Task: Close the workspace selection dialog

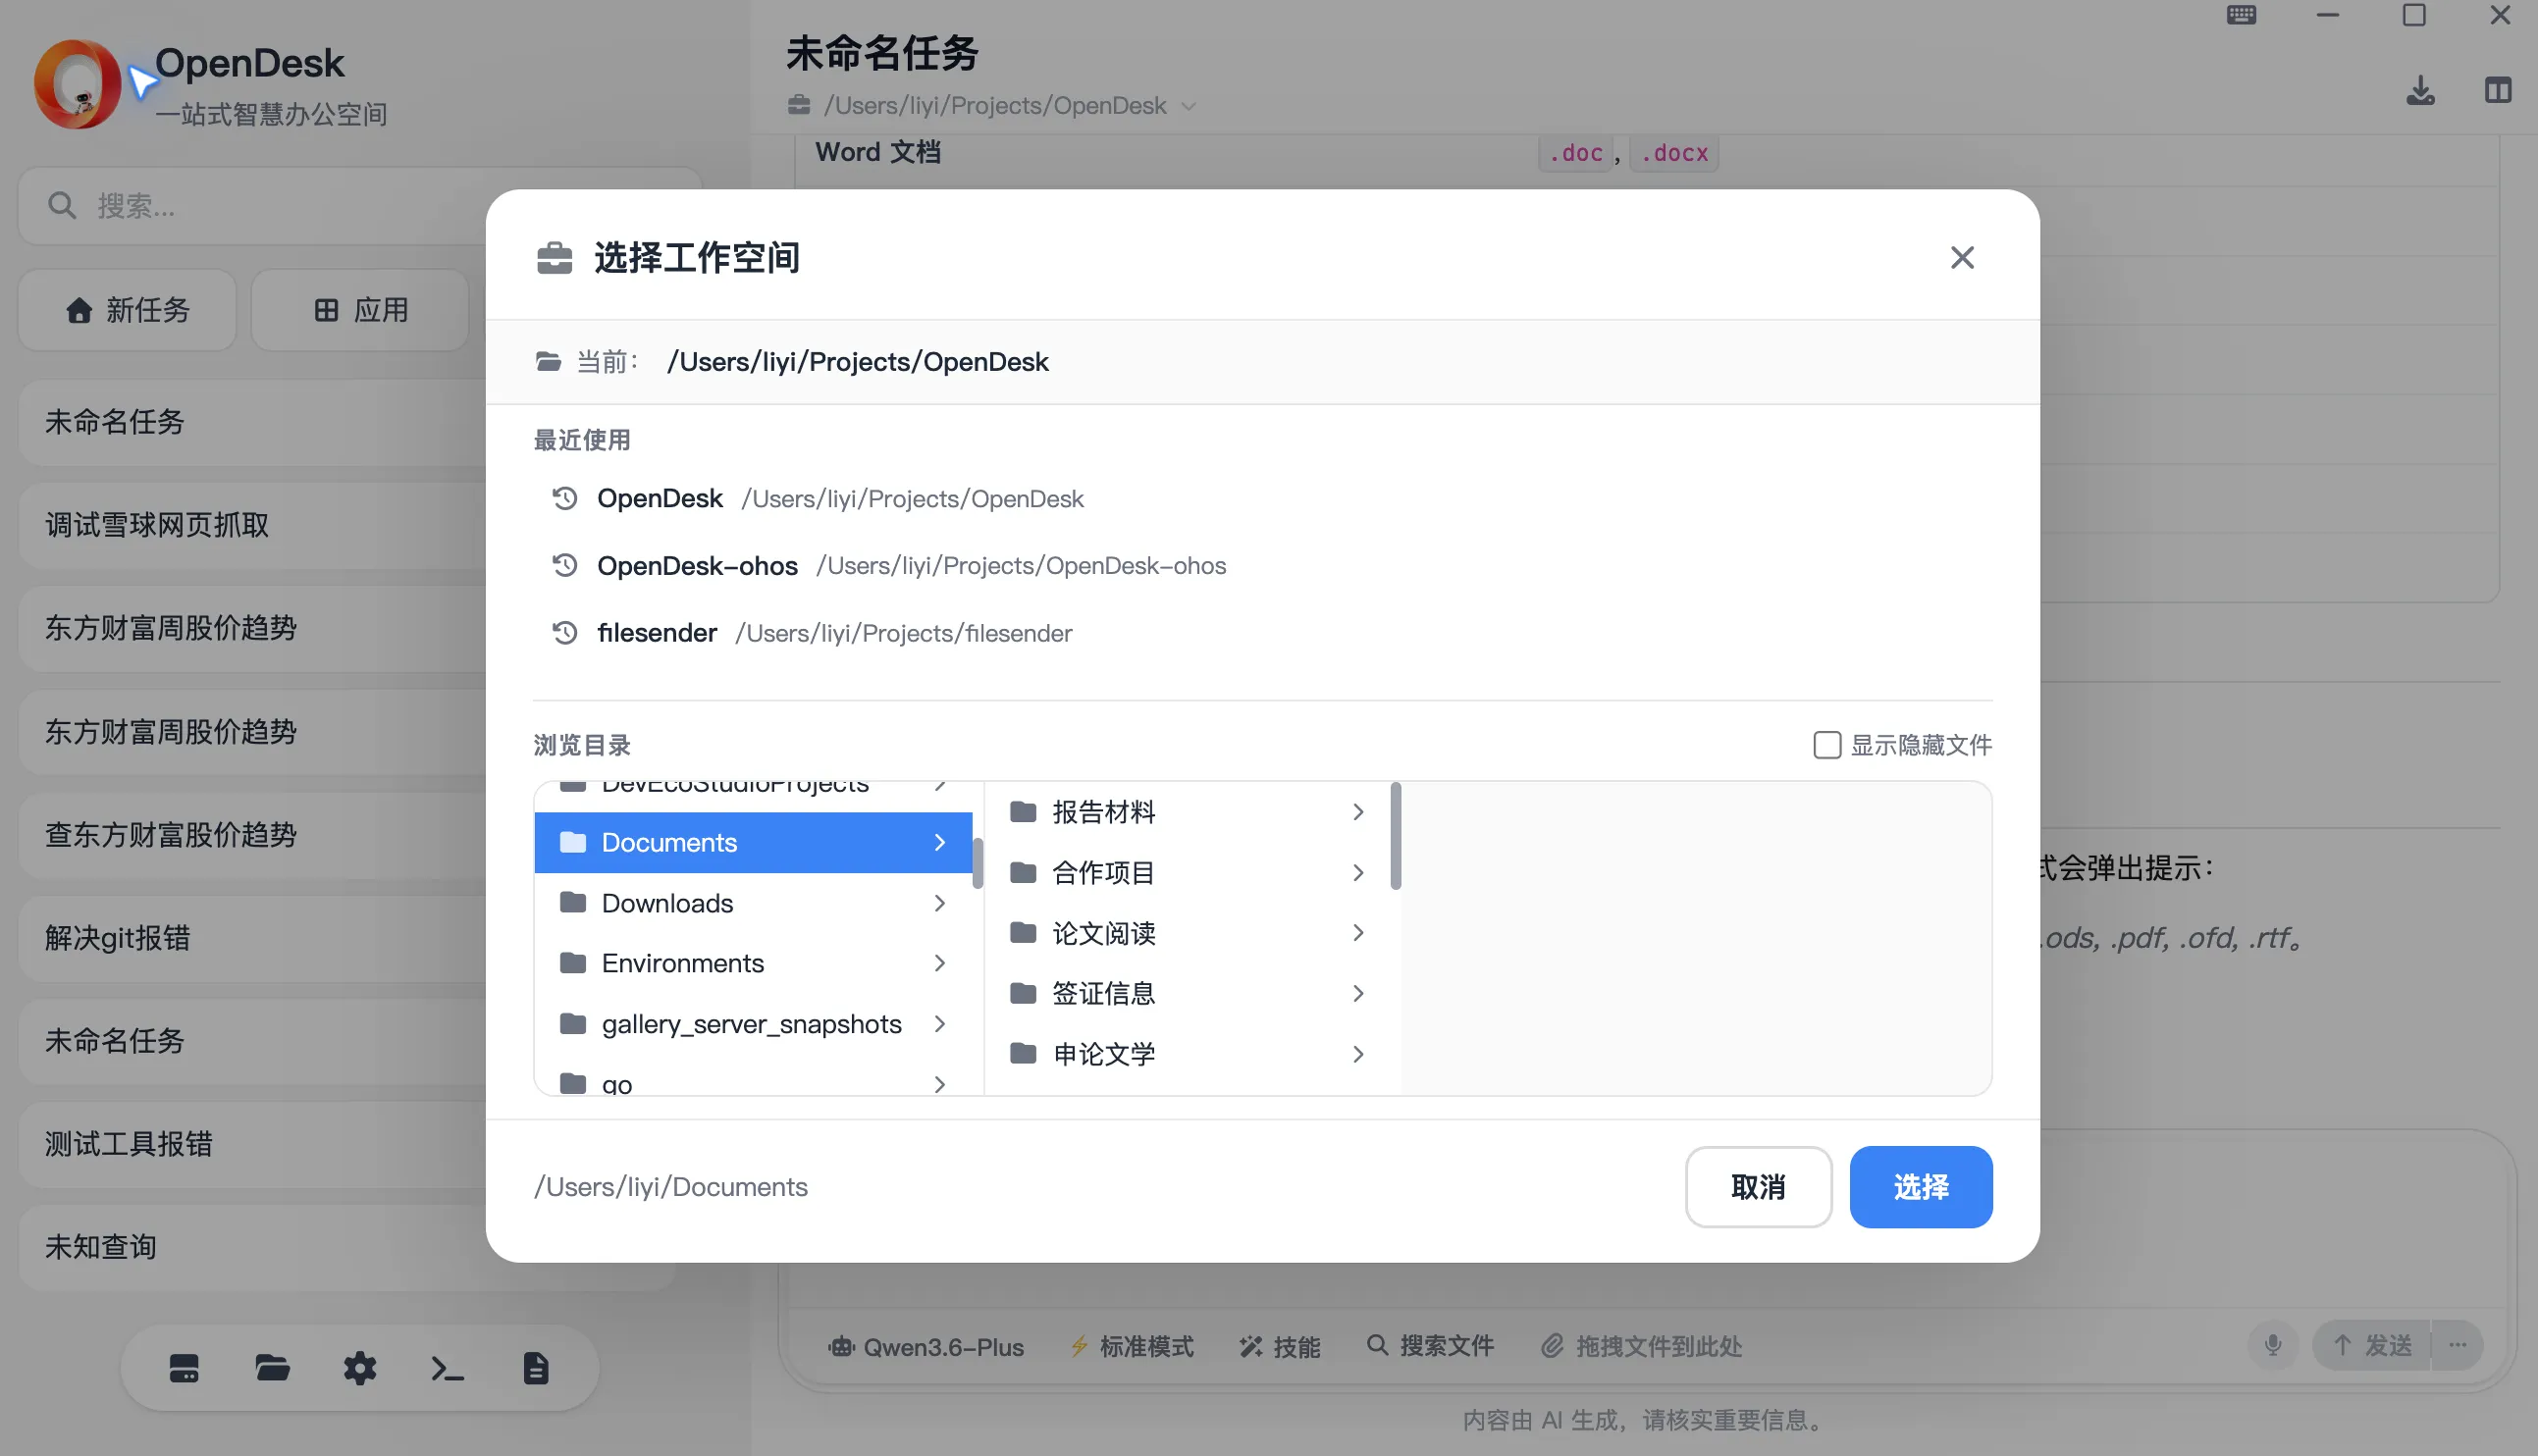Action: (1962, 258)
